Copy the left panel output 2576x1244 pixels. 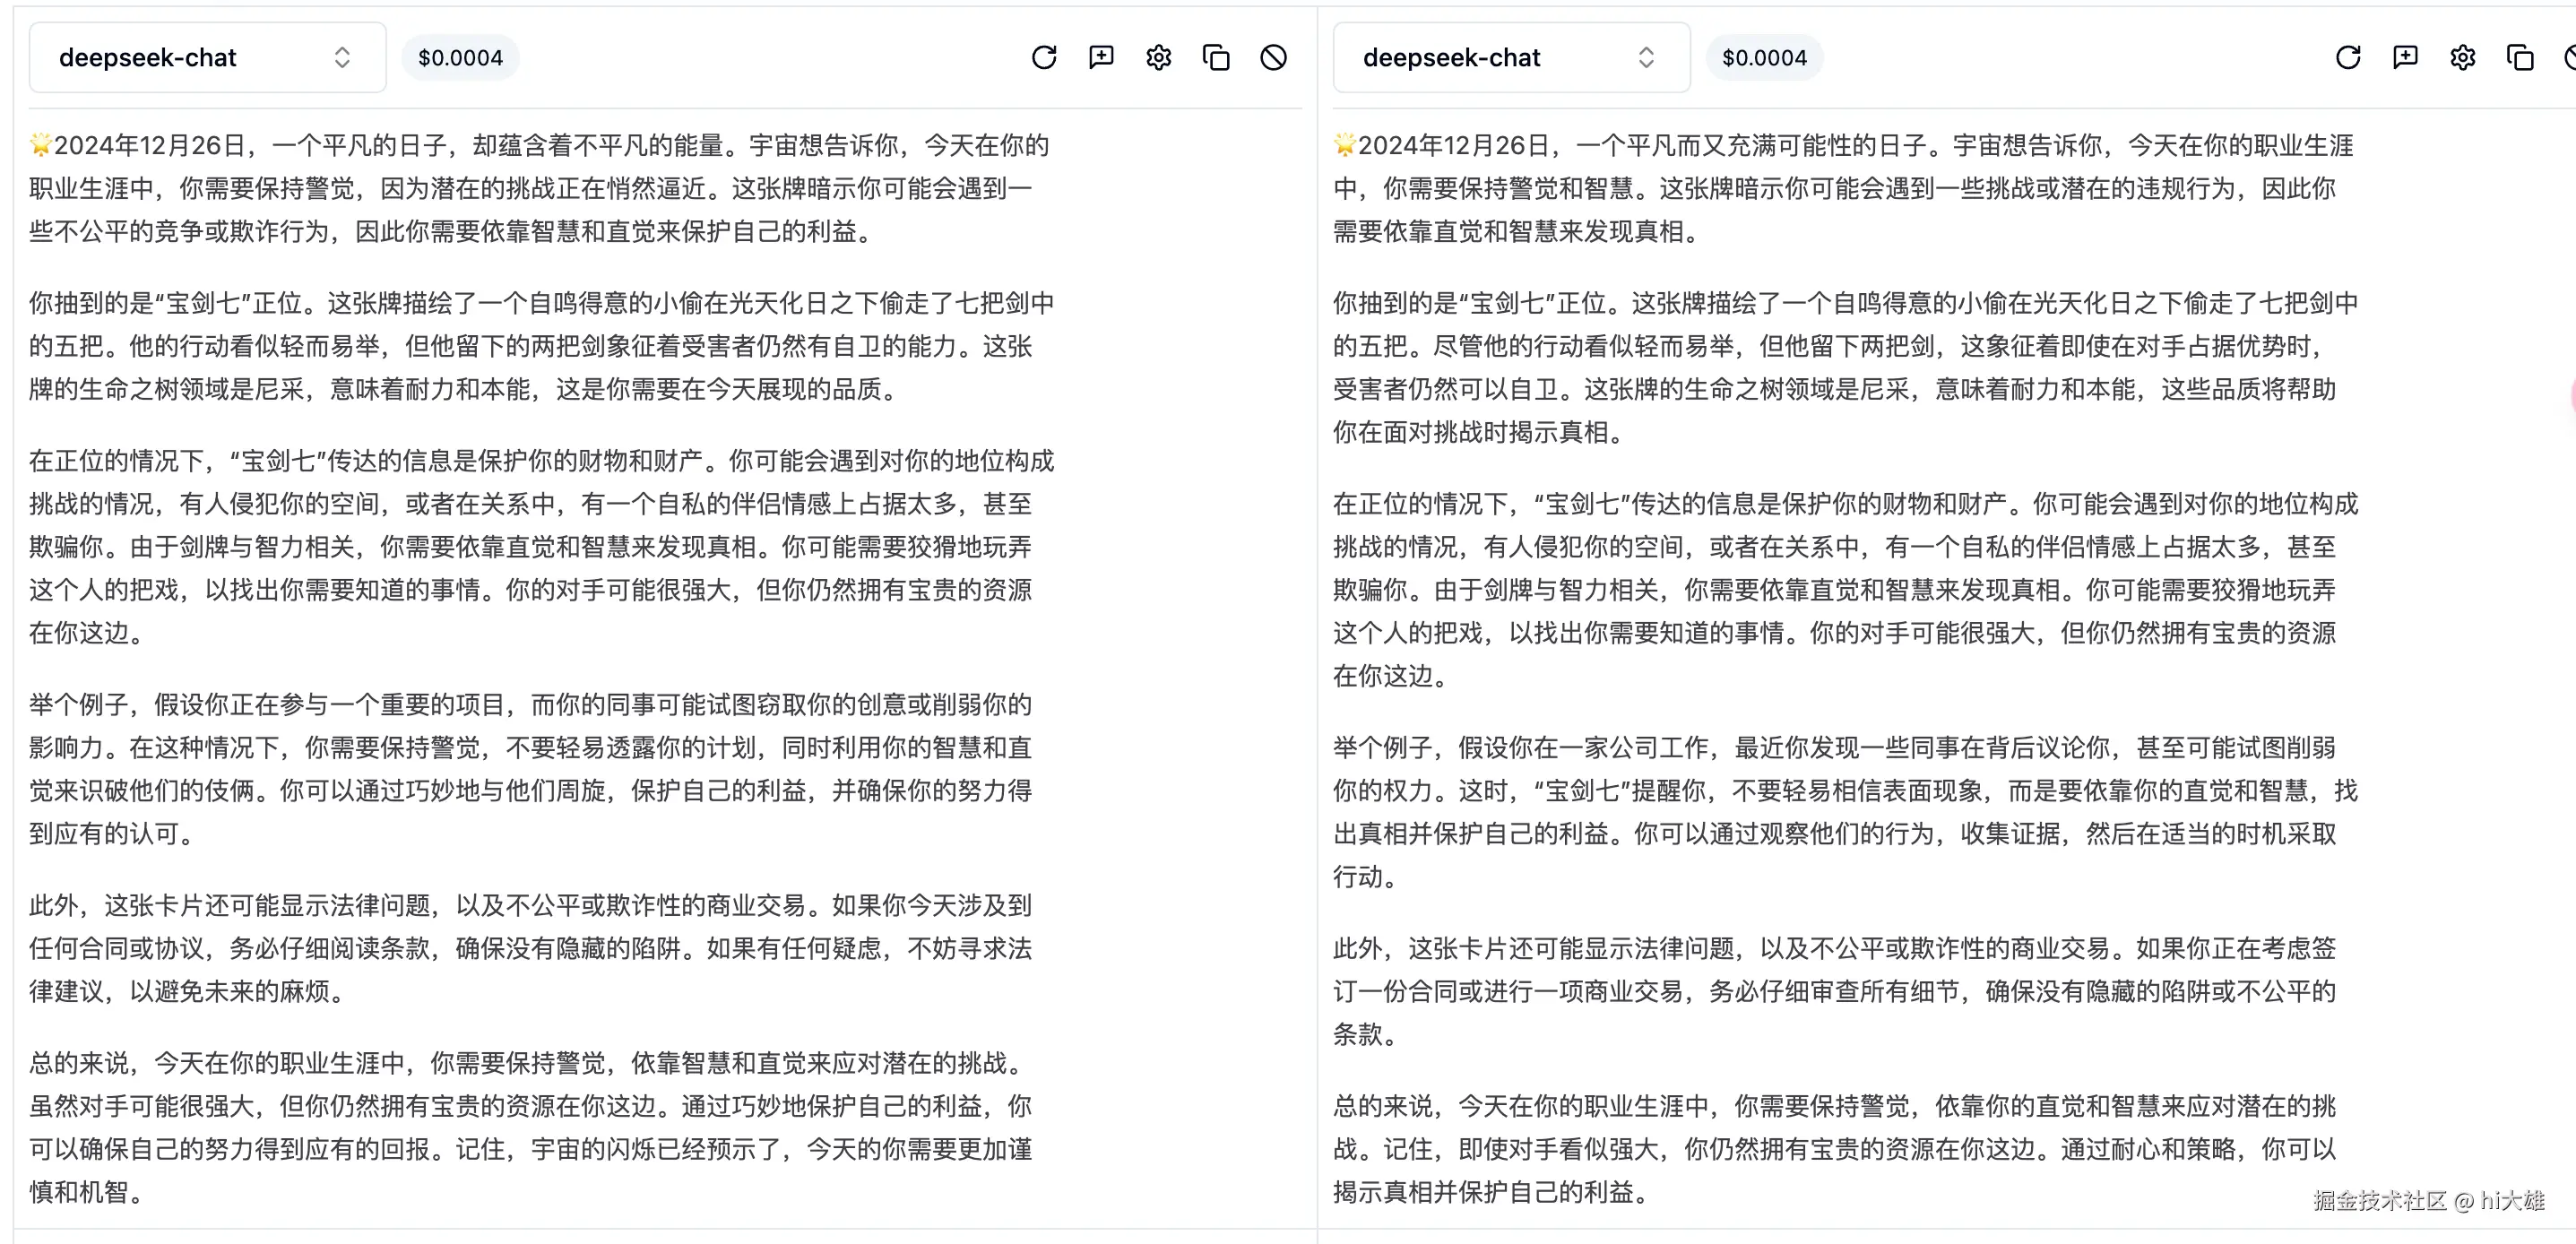click(x=1216, y=58)
